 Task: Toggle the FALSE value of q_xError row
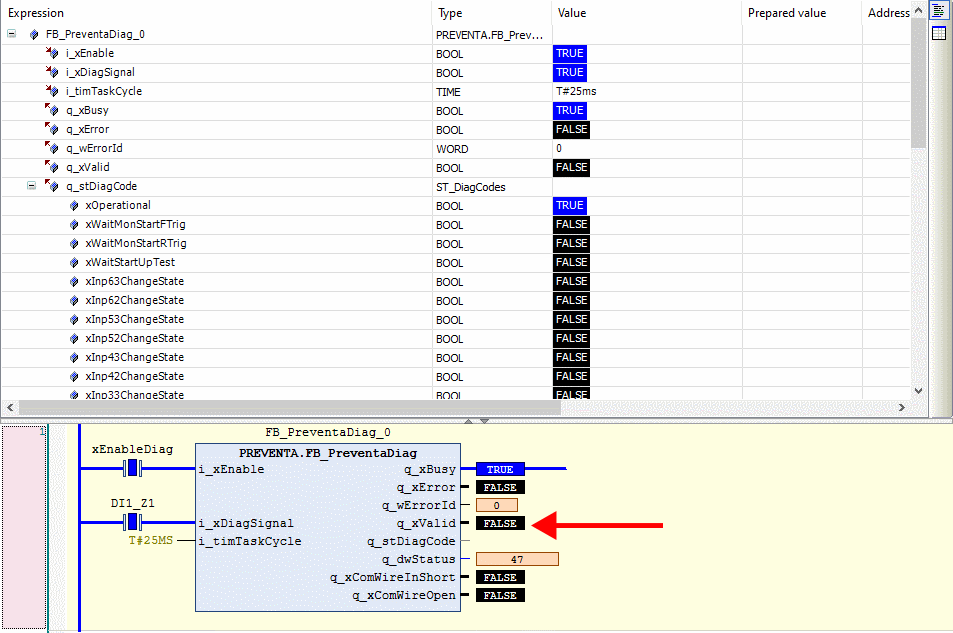click(x=571, y=129)
